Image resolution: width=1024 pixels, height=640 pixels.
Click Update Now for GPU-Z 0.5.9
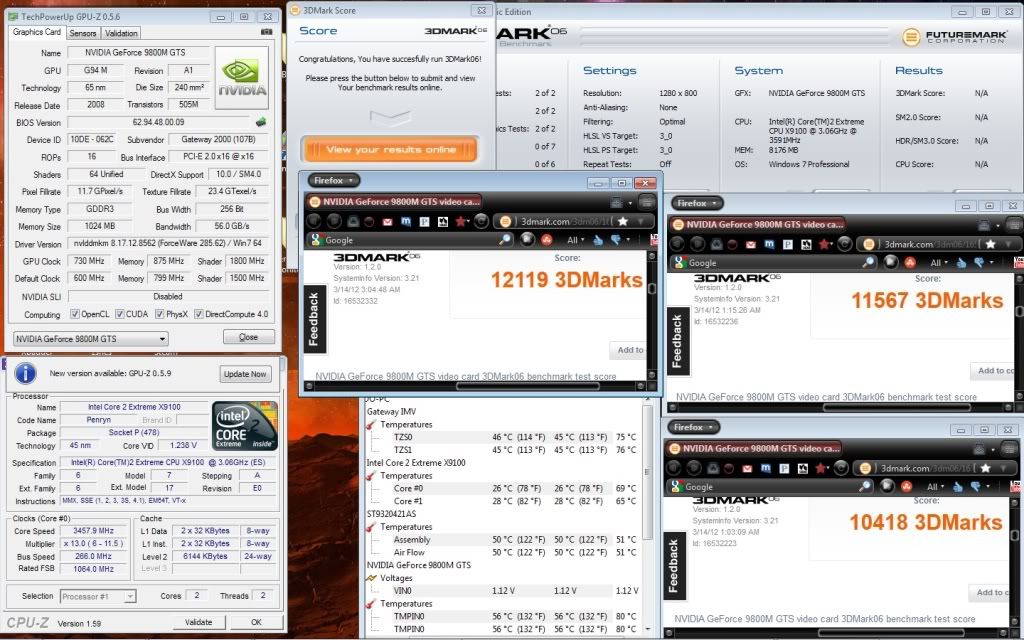(245, 374)
